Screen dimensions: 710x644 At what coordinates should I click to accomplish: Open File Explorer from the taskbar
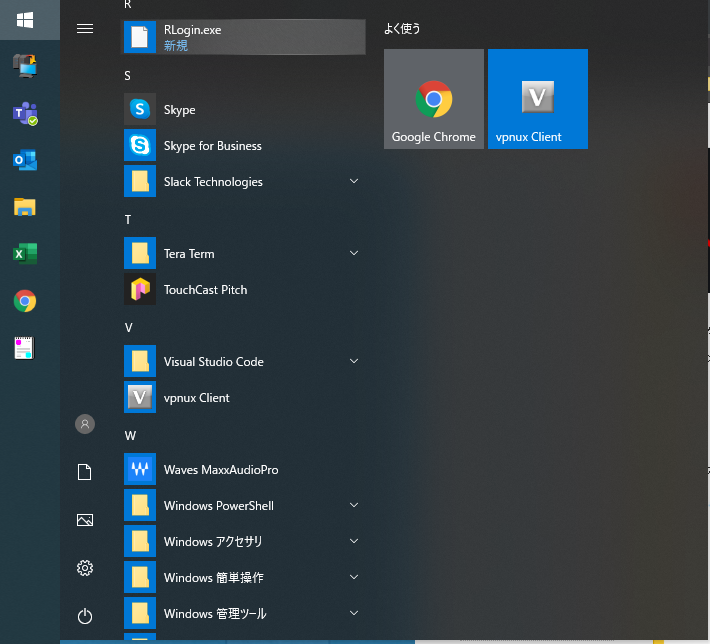(25, 207)
